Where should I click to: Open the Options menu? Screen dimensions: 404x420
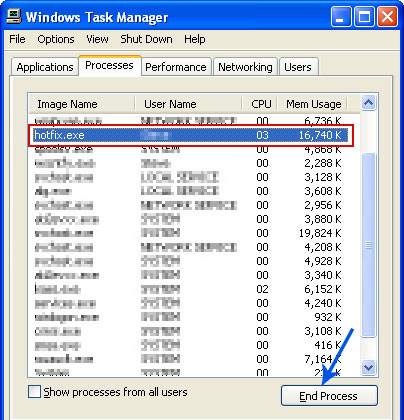click(x=56, y=39)
